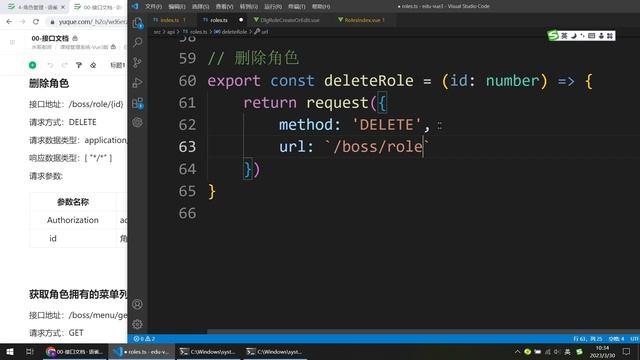Click the Authorization parameter cell
Viewport: 640px width, 360px height.
point(73,220)
